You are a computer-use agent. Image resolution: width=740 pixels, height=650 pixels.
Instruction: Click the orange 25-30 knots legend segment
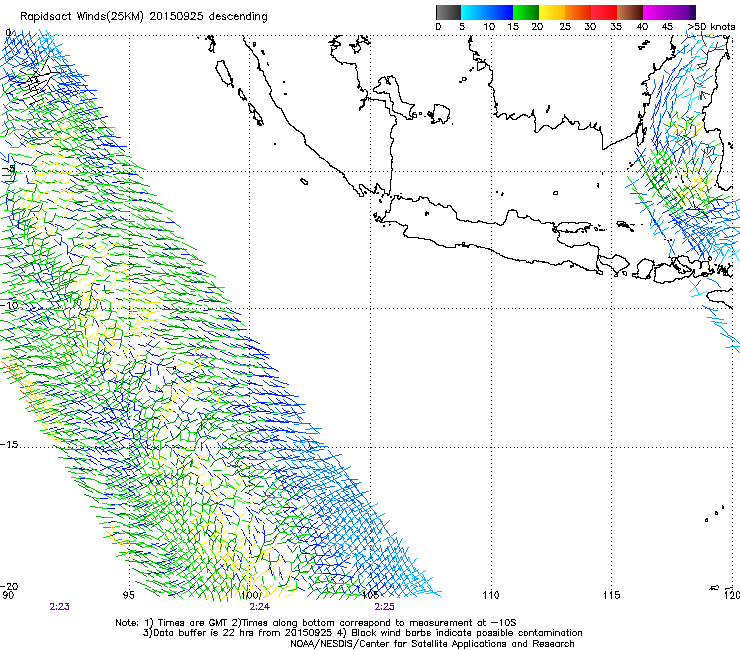(x=578, y=12)
